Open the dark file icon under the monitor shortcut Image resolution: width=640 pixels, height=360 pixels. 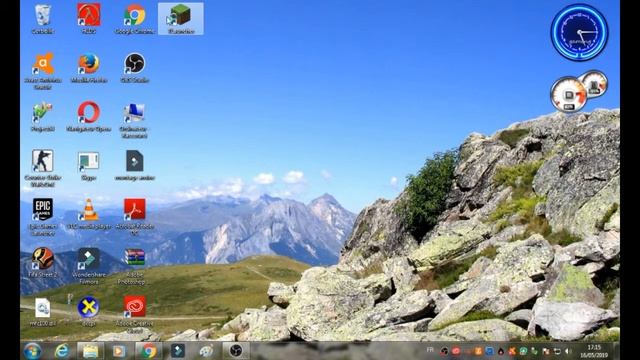point(134,166)
